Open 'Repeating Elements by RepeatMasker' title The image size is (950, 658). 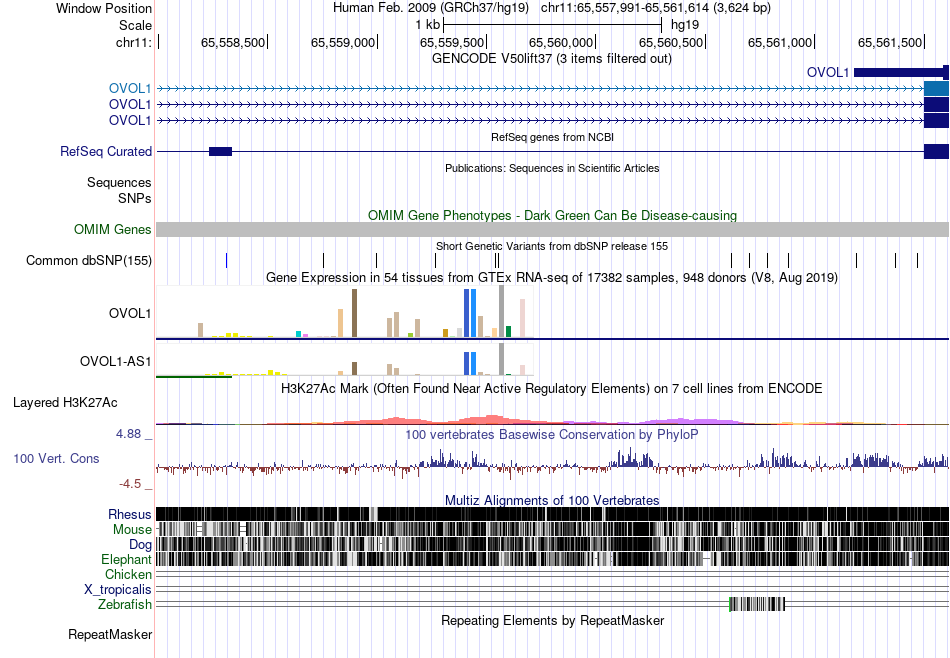[x=552, y=620]
